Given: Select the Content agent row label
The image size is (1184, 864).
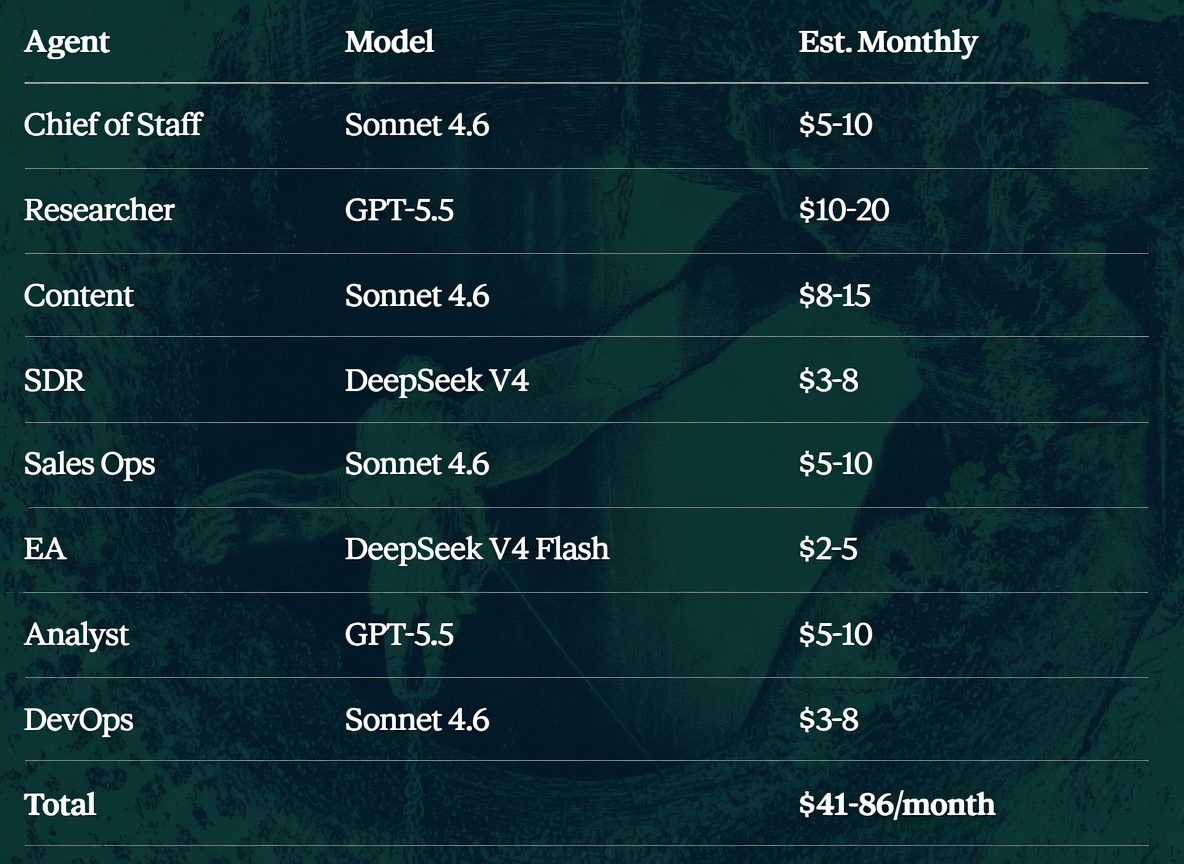Looking at the screenshot, I should [x=79, y=295].
